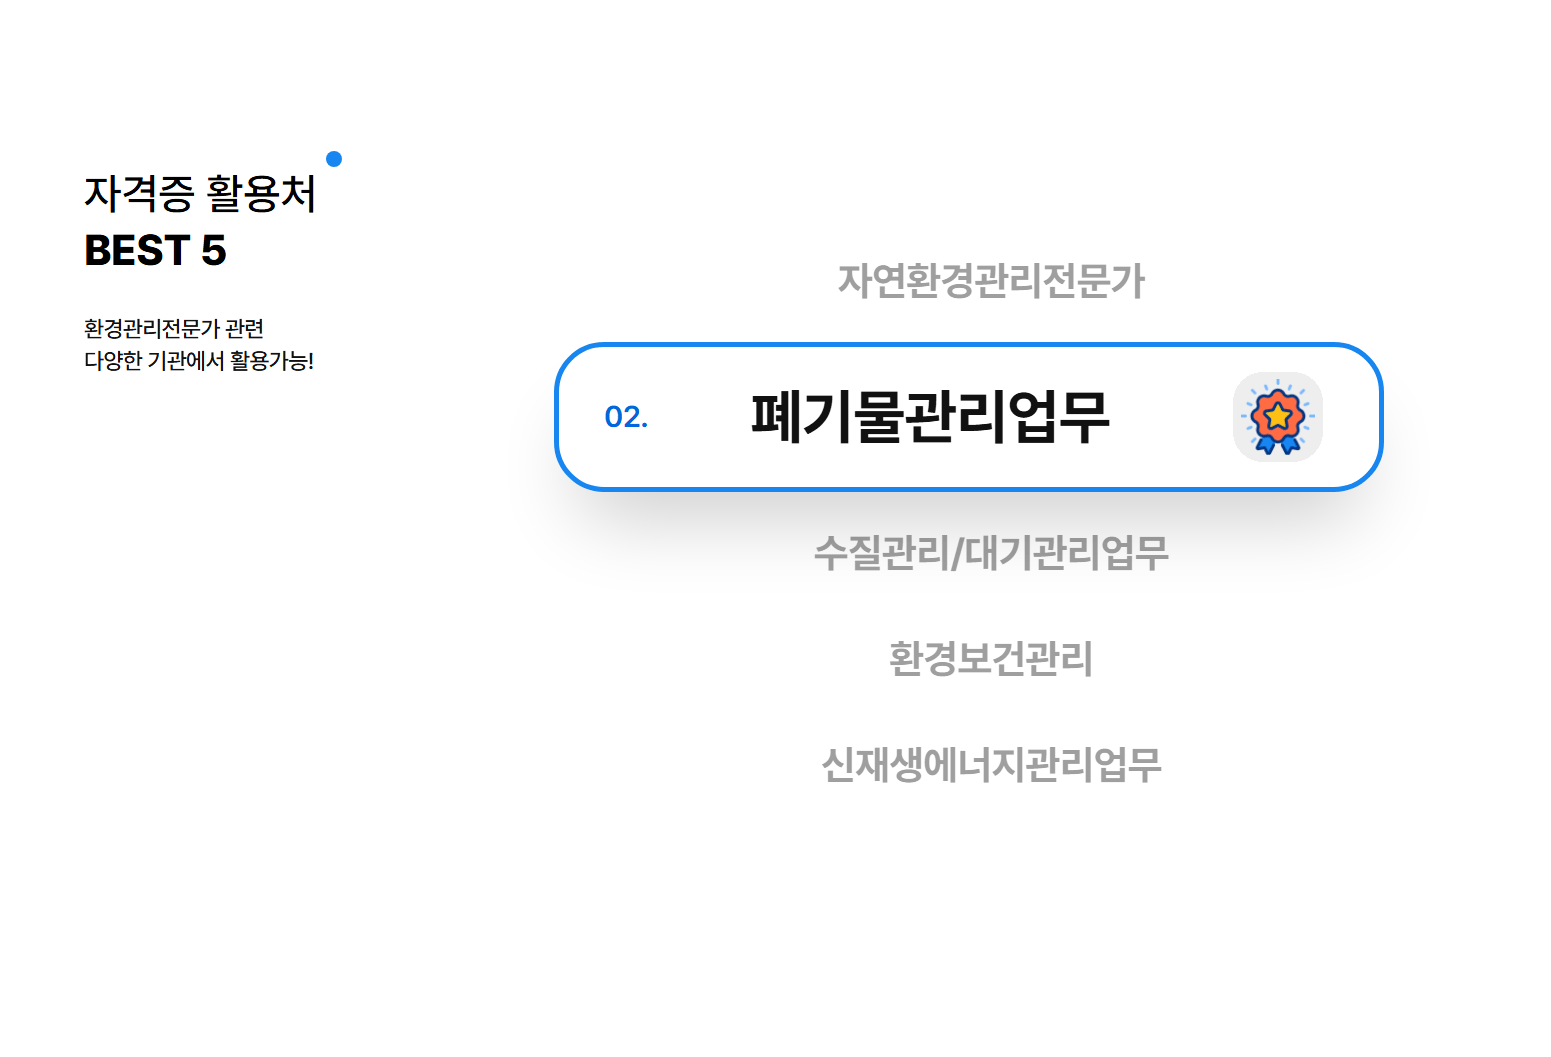Click the 02. number label

(626, 417)
